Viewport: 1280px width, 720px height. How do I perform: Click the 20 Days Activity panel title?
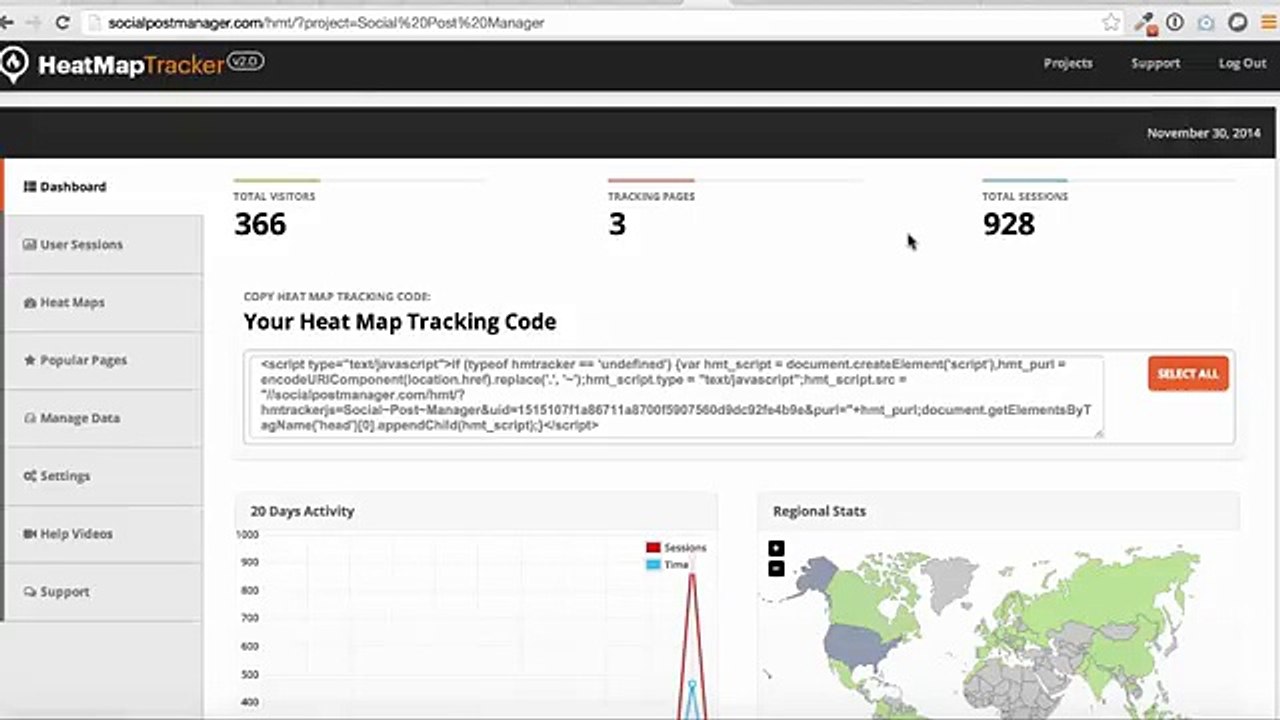click(x=302, y=511)
